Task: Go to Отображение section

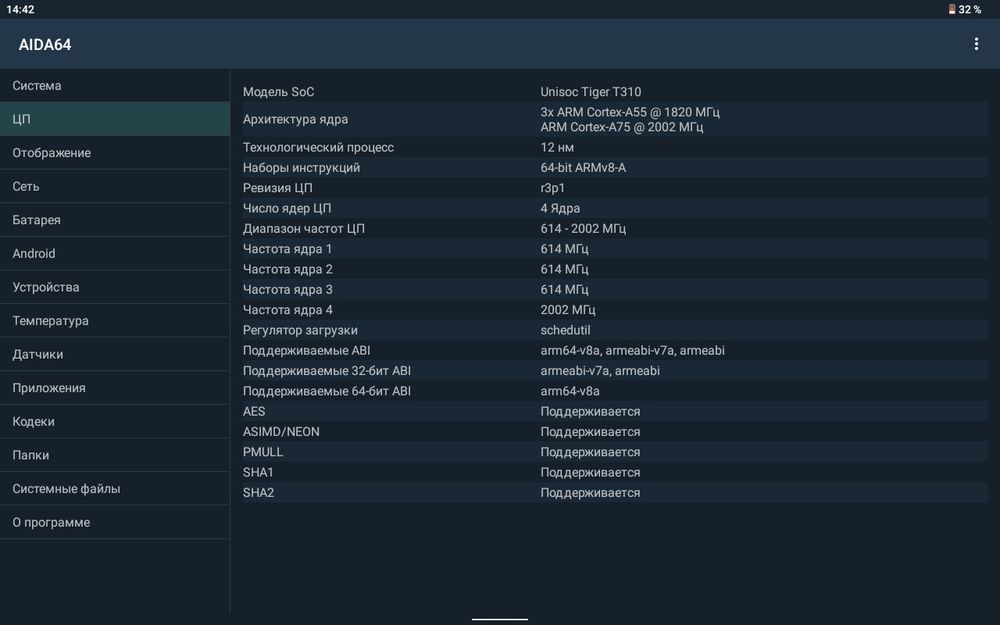Action: (115, 152)
